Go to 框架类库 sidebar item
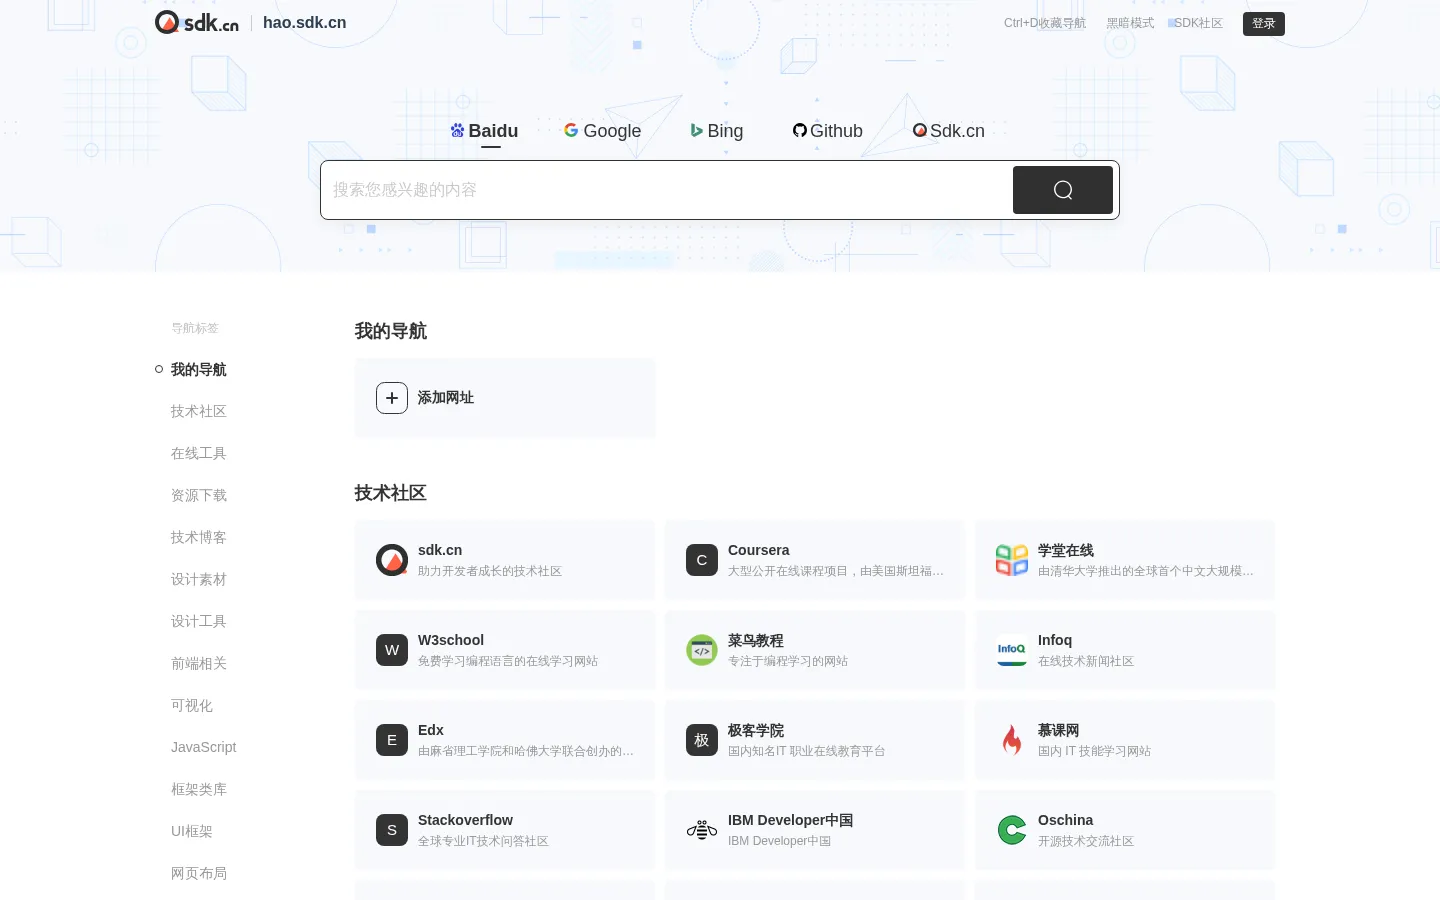This screenshot has width=1440, height=900. (x=199, y=790)
